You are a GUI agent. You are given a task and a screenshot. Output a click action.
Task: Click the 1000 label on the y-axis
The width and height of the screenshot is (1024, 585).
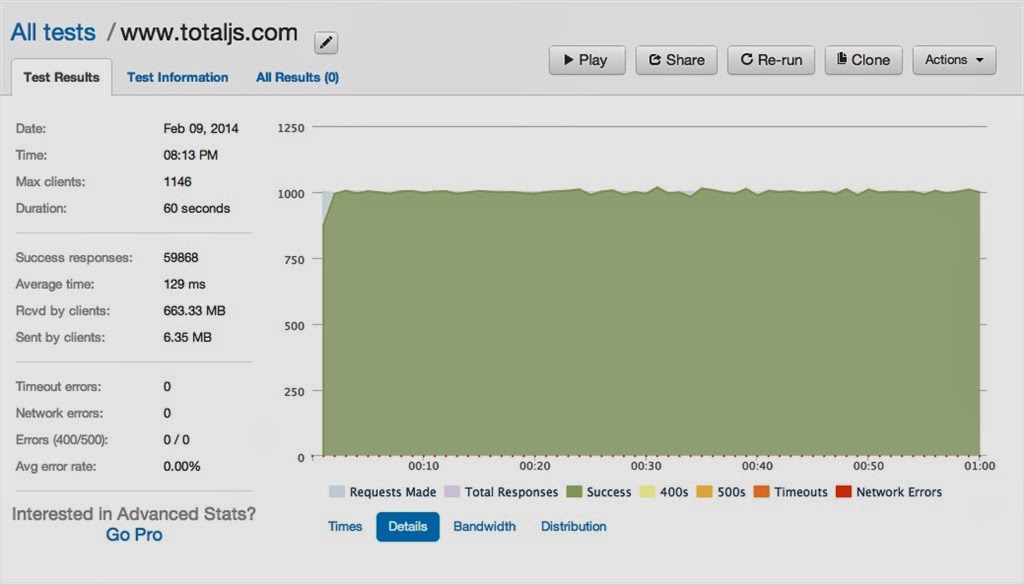(x=291, y=194)
